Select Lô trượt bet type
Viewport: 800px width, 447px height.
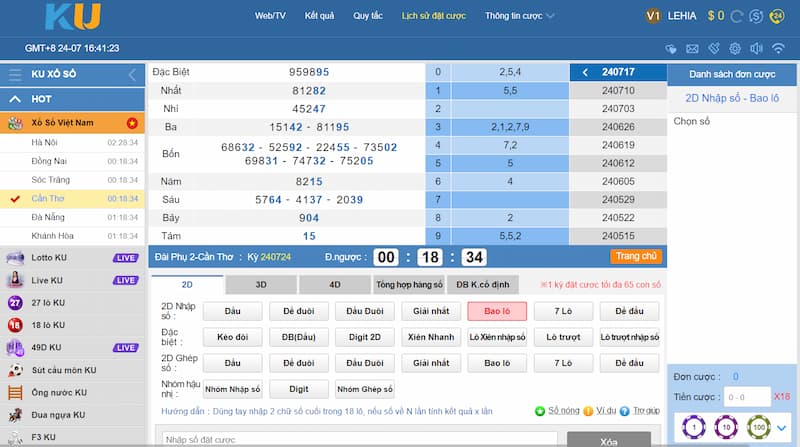click(563, 337)
